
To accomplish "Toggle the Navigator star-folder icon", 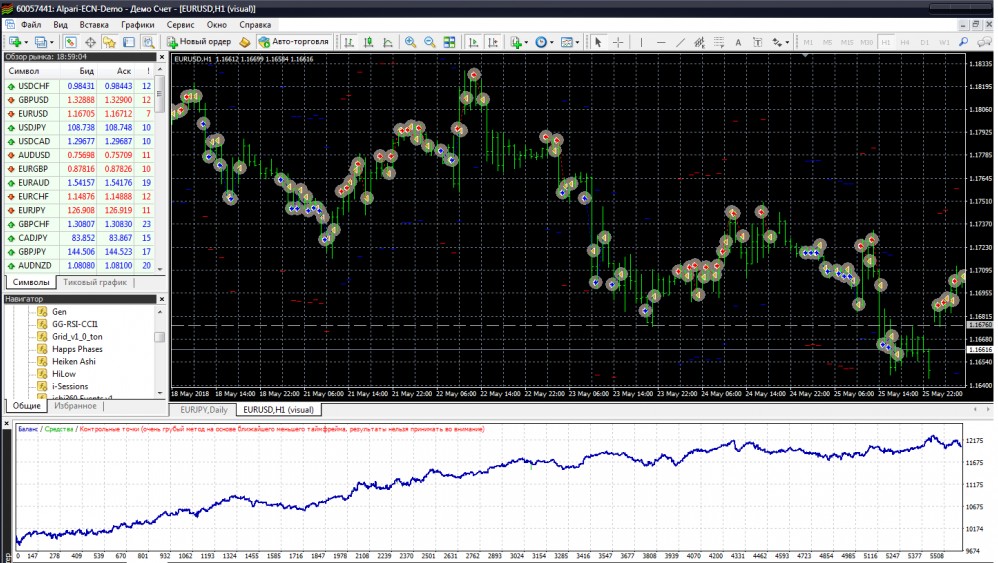I will pos(109,42).
